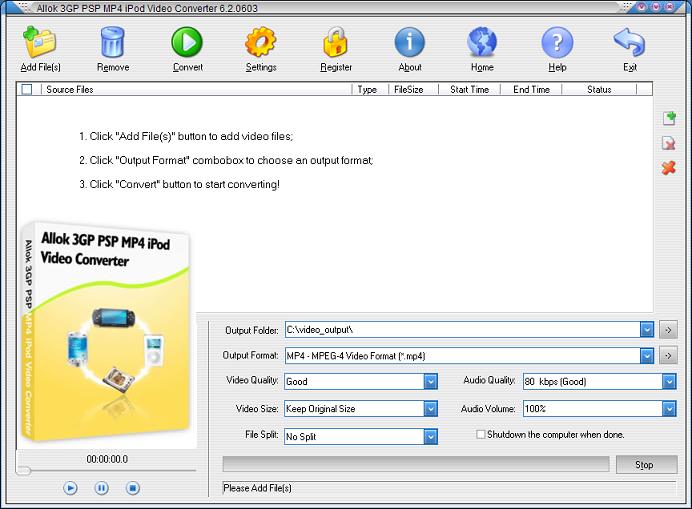The height and width of the screenshot is (509, 692).
Task: Click the remove selected file side icon
Action: (x=669, y=143)
